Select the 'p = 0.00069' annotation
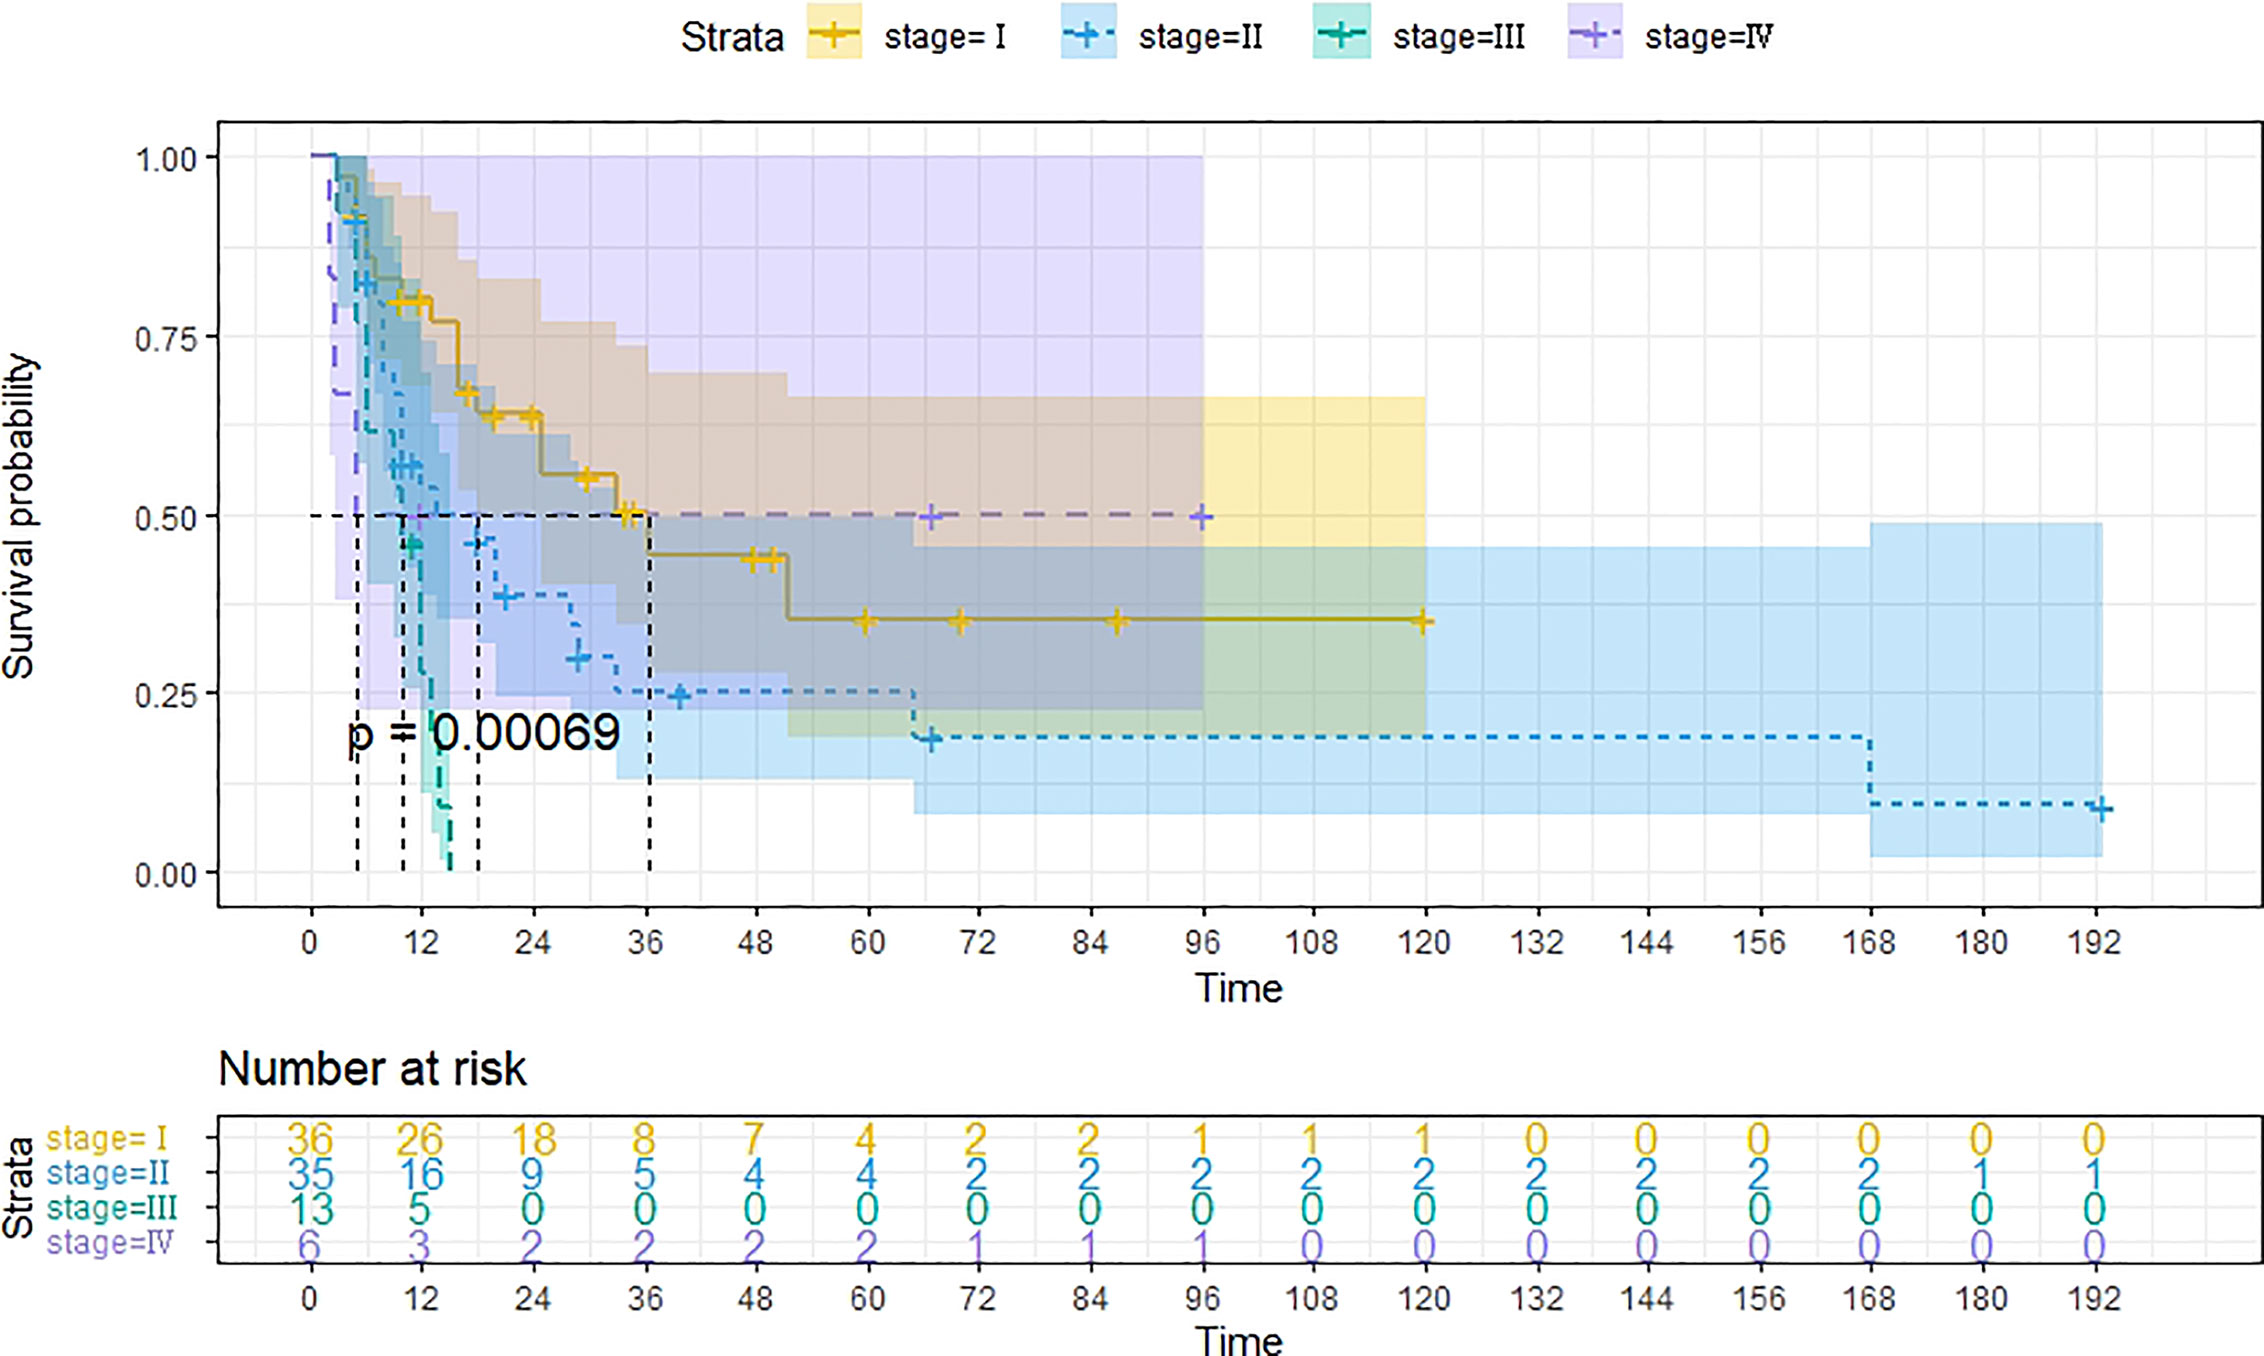 point(484,733)
